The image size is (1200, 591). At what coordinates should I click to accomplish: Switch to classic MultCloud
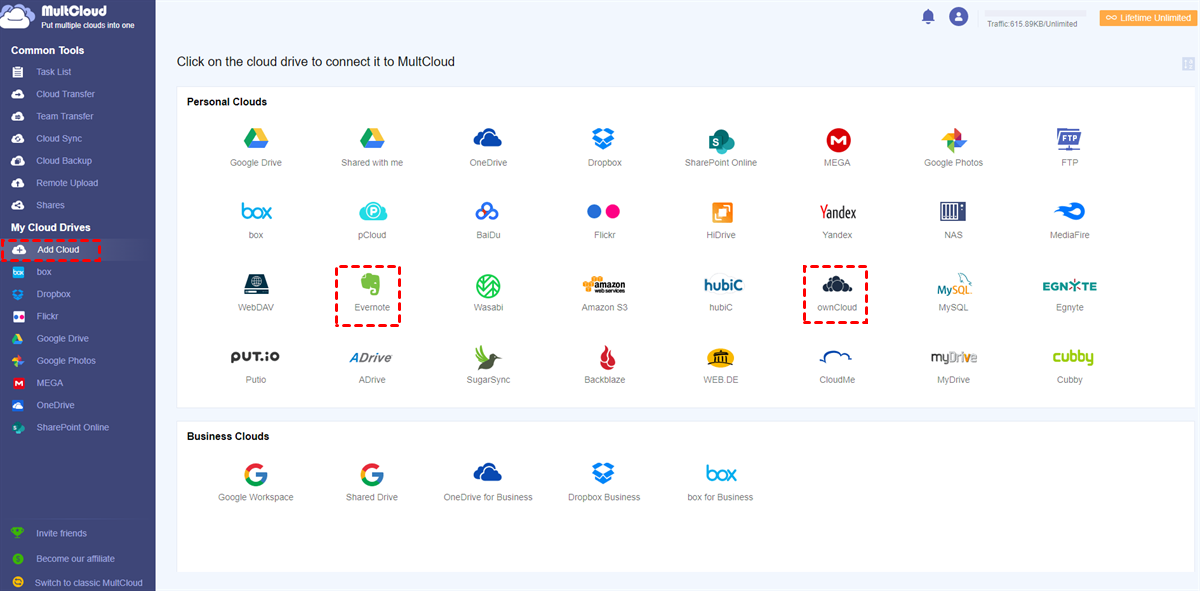(x=88, y=583)
